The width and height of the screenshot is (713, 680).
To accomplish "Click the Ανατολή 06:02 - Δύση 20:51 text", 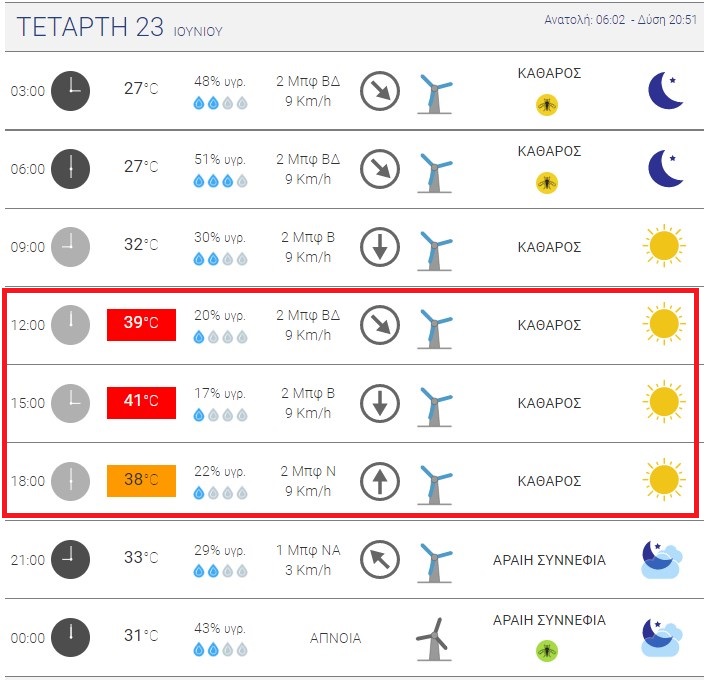I will [x=621, y=20].
